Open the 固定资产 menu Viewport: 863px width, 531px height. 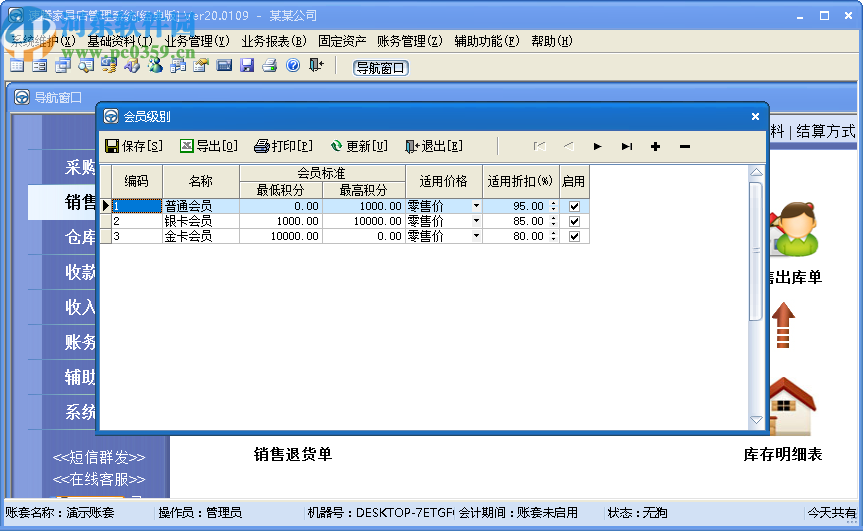pyautogui.click(x=342, y=41)
